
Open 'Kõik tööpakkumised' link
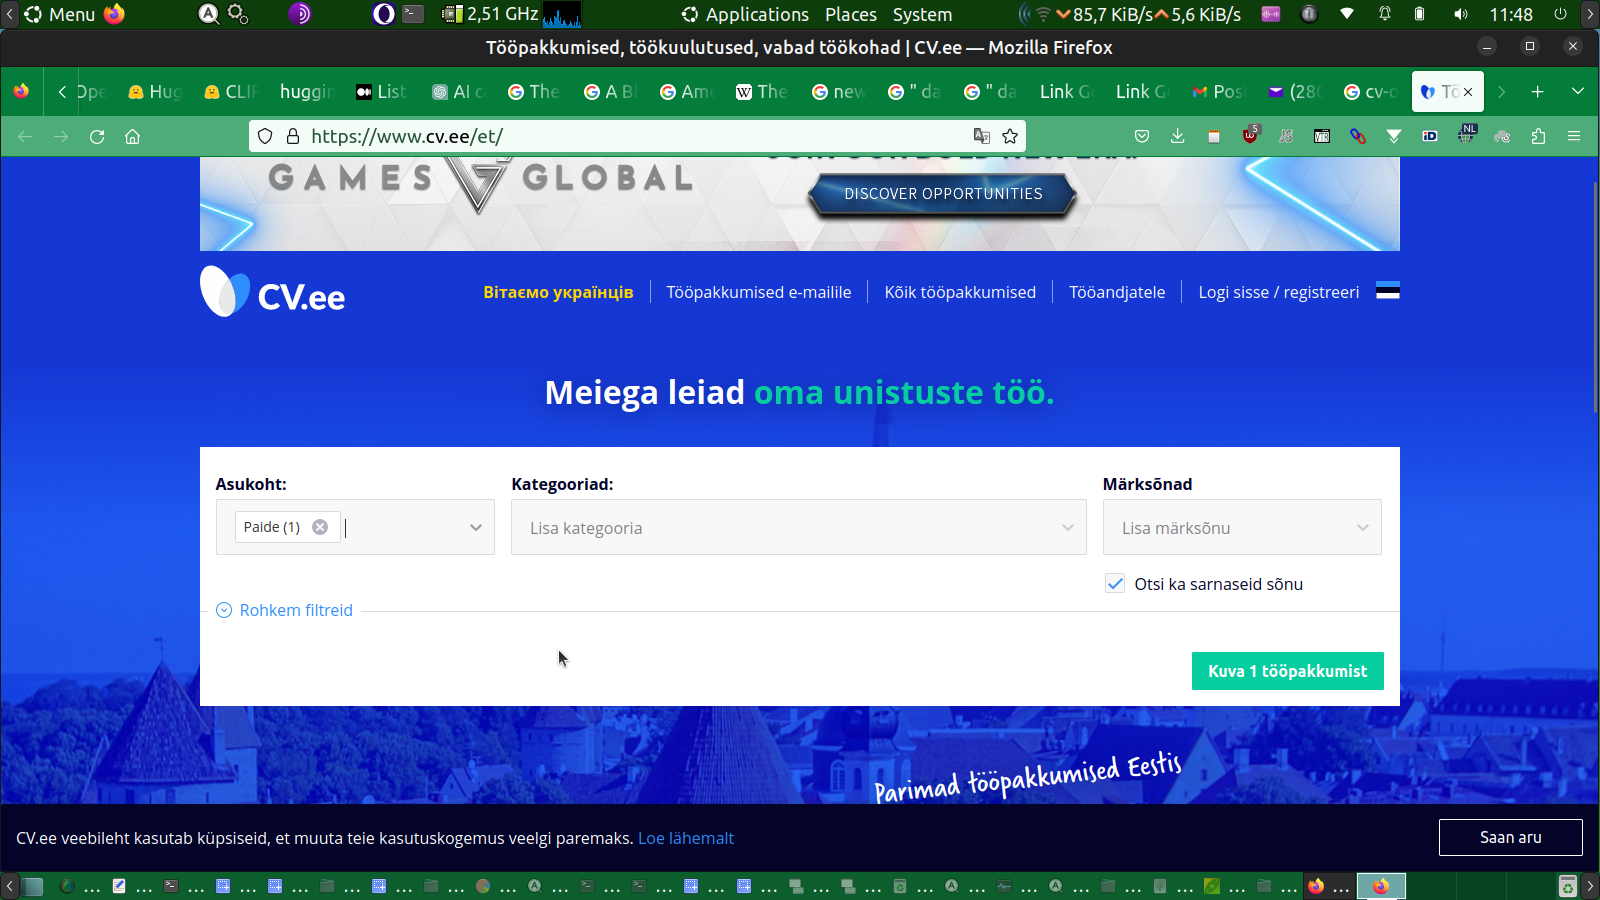pyautogui.click(x=960, y=292)
